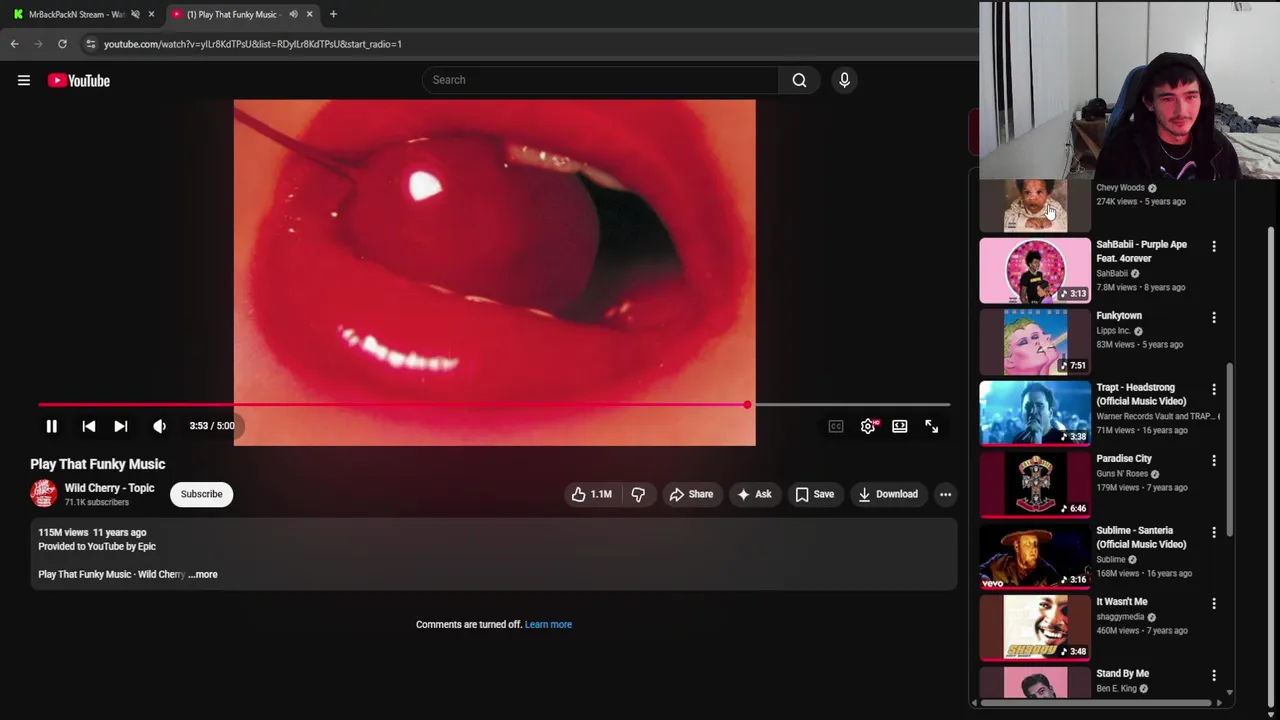Like the video with 1.1M likes
Image resolution: width=1280 pixels, height=720 pixels.
[x=591, y=494]
